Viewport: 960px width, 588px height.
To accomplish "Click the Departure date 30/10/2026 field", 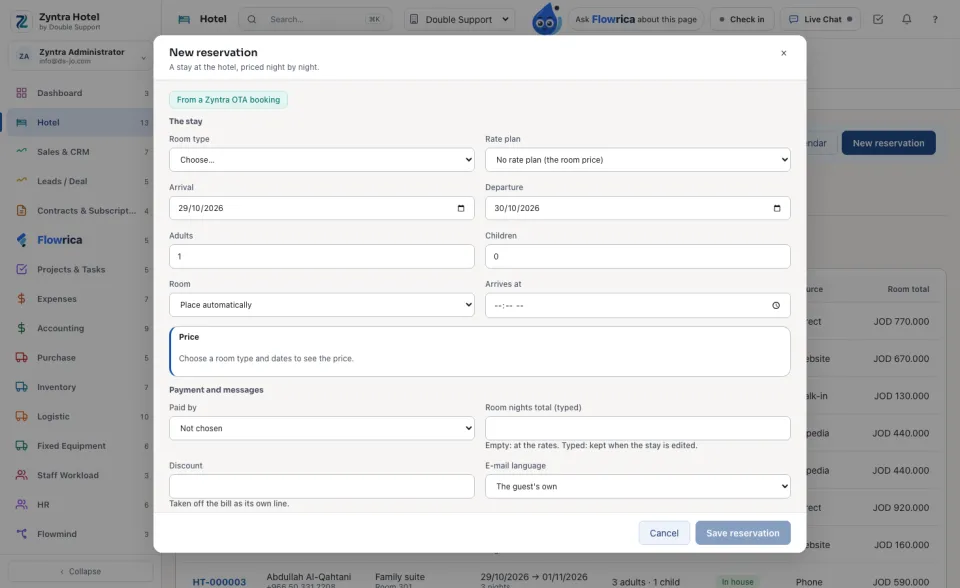I will click(637, 208).
